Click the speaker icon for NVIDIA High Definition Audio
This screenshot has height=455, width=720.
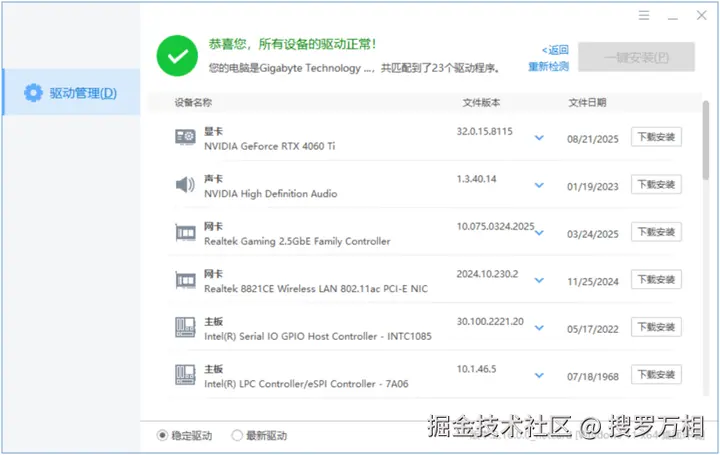coord(186,185)
